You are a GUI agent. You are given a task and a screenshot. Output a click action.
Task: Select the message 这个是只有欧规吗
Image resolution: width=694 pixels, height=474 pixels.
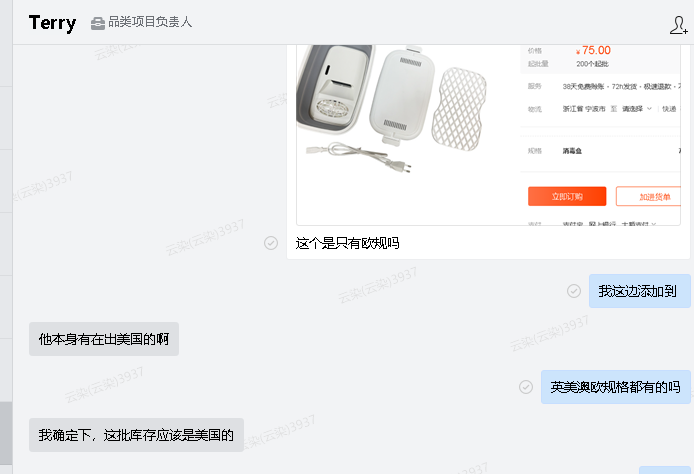pos(347,243)
